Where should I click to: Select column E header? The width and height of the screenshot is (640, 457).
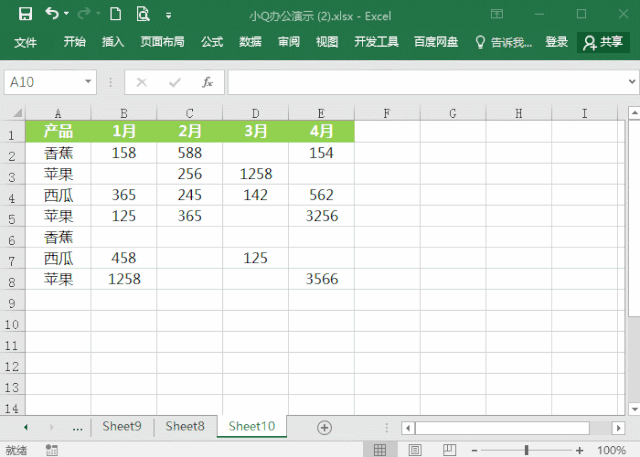321,113
